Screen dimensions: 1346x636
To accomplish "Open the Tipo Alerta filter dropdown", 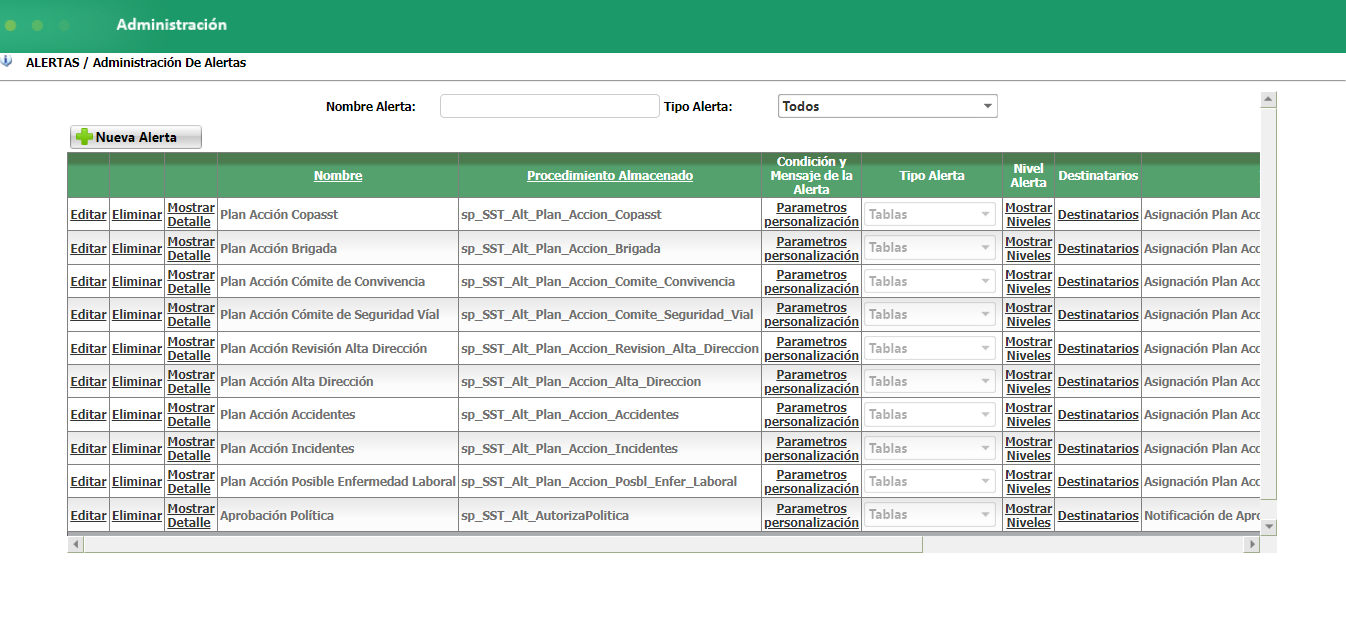I will coord(887,106).
